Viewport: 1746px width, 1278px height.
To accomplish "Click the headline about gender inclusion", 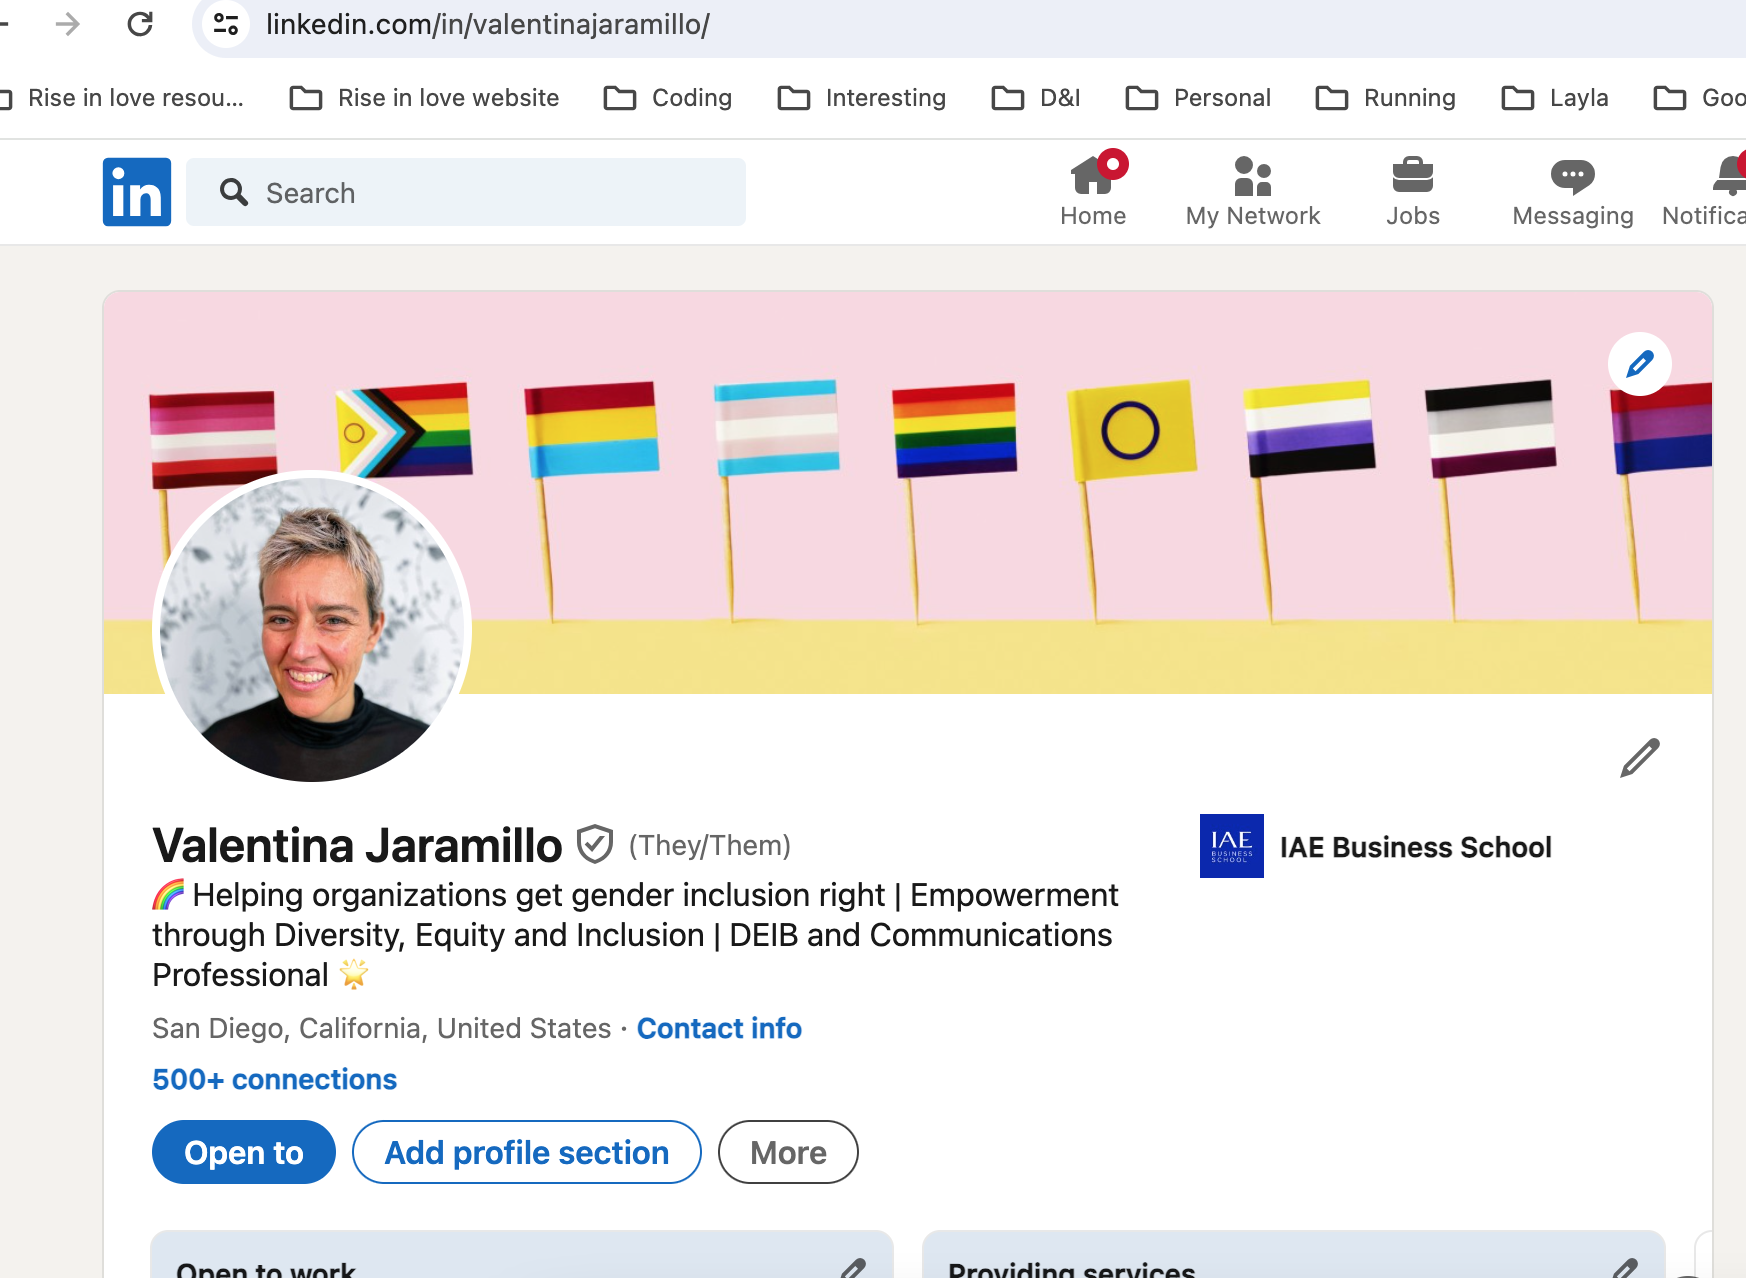I will (635, 934).
